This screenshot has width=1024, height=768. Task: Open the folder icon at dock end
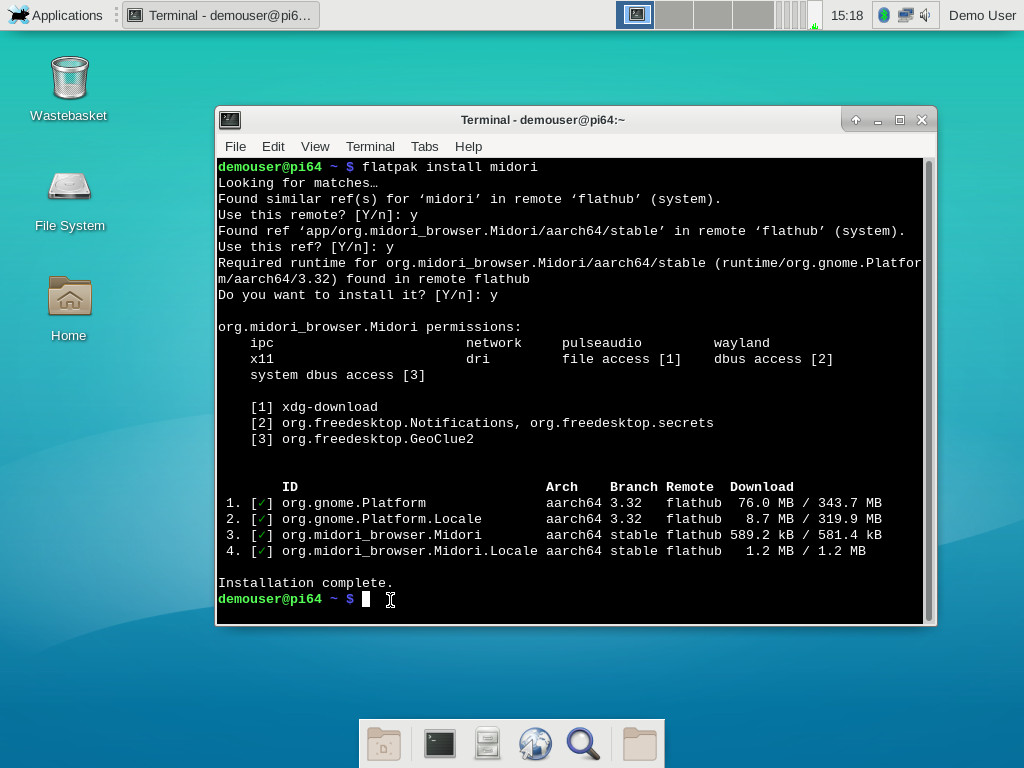[x=639, y=743]
